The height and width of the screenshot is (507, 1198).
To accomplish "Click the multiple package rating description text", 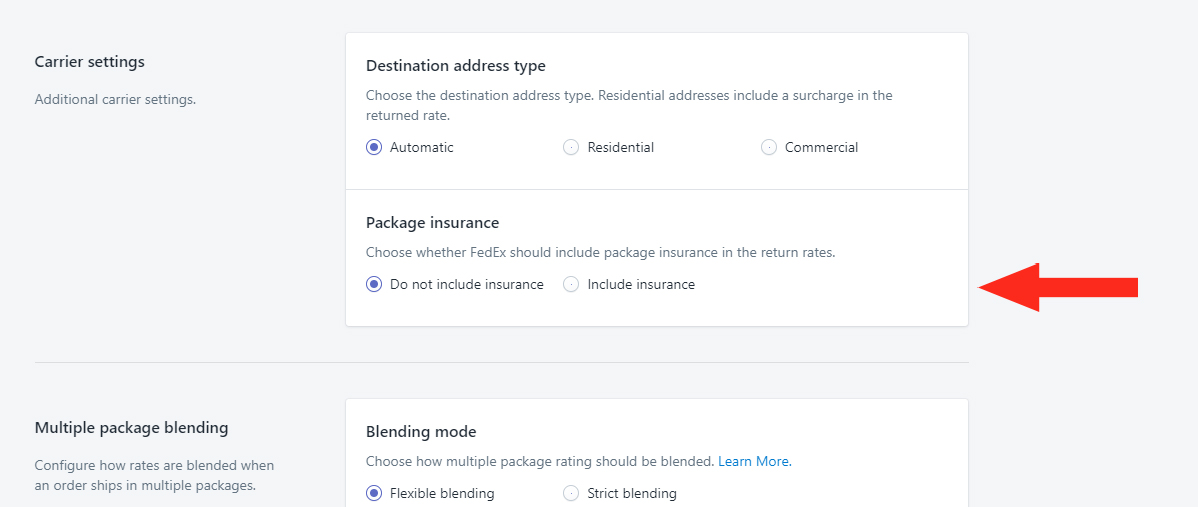I will 539,461.
